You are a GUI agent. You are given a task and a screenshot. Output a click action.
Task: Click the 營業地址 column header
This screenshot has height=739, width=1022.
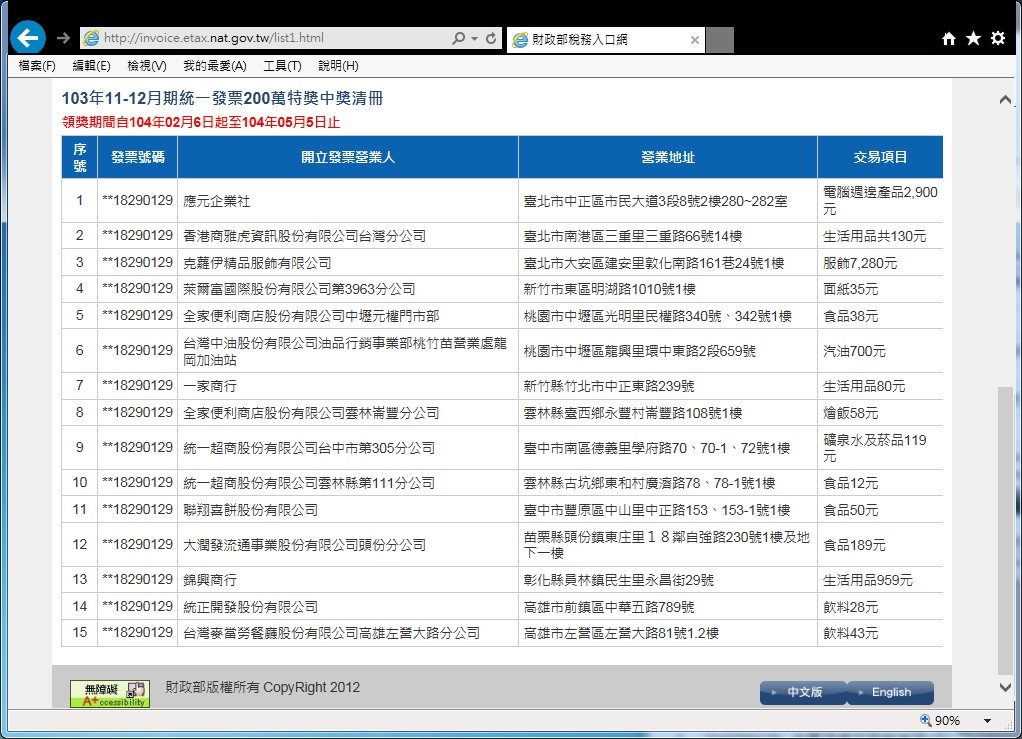click(x=668, y=157)
